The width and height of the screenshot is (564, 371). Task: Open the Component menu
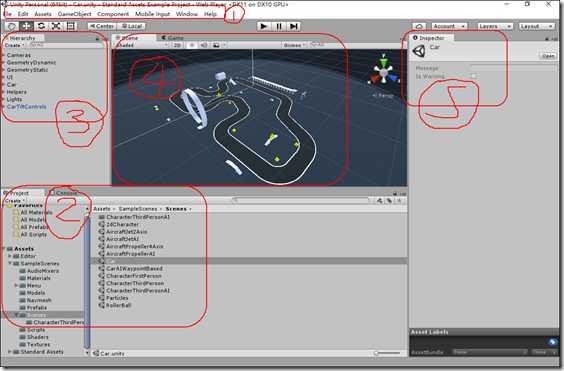pyautogui.click(x=113, y=14)
